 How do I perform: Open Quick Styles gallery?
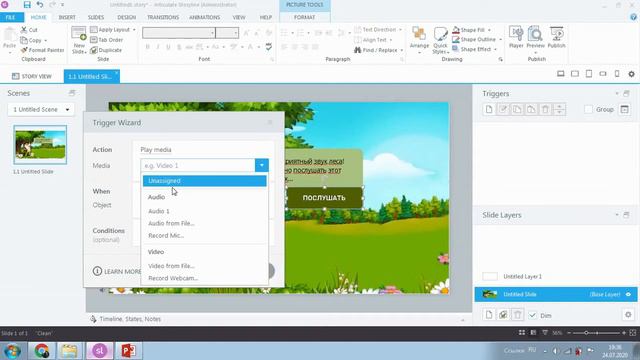[x=440, y=40]
